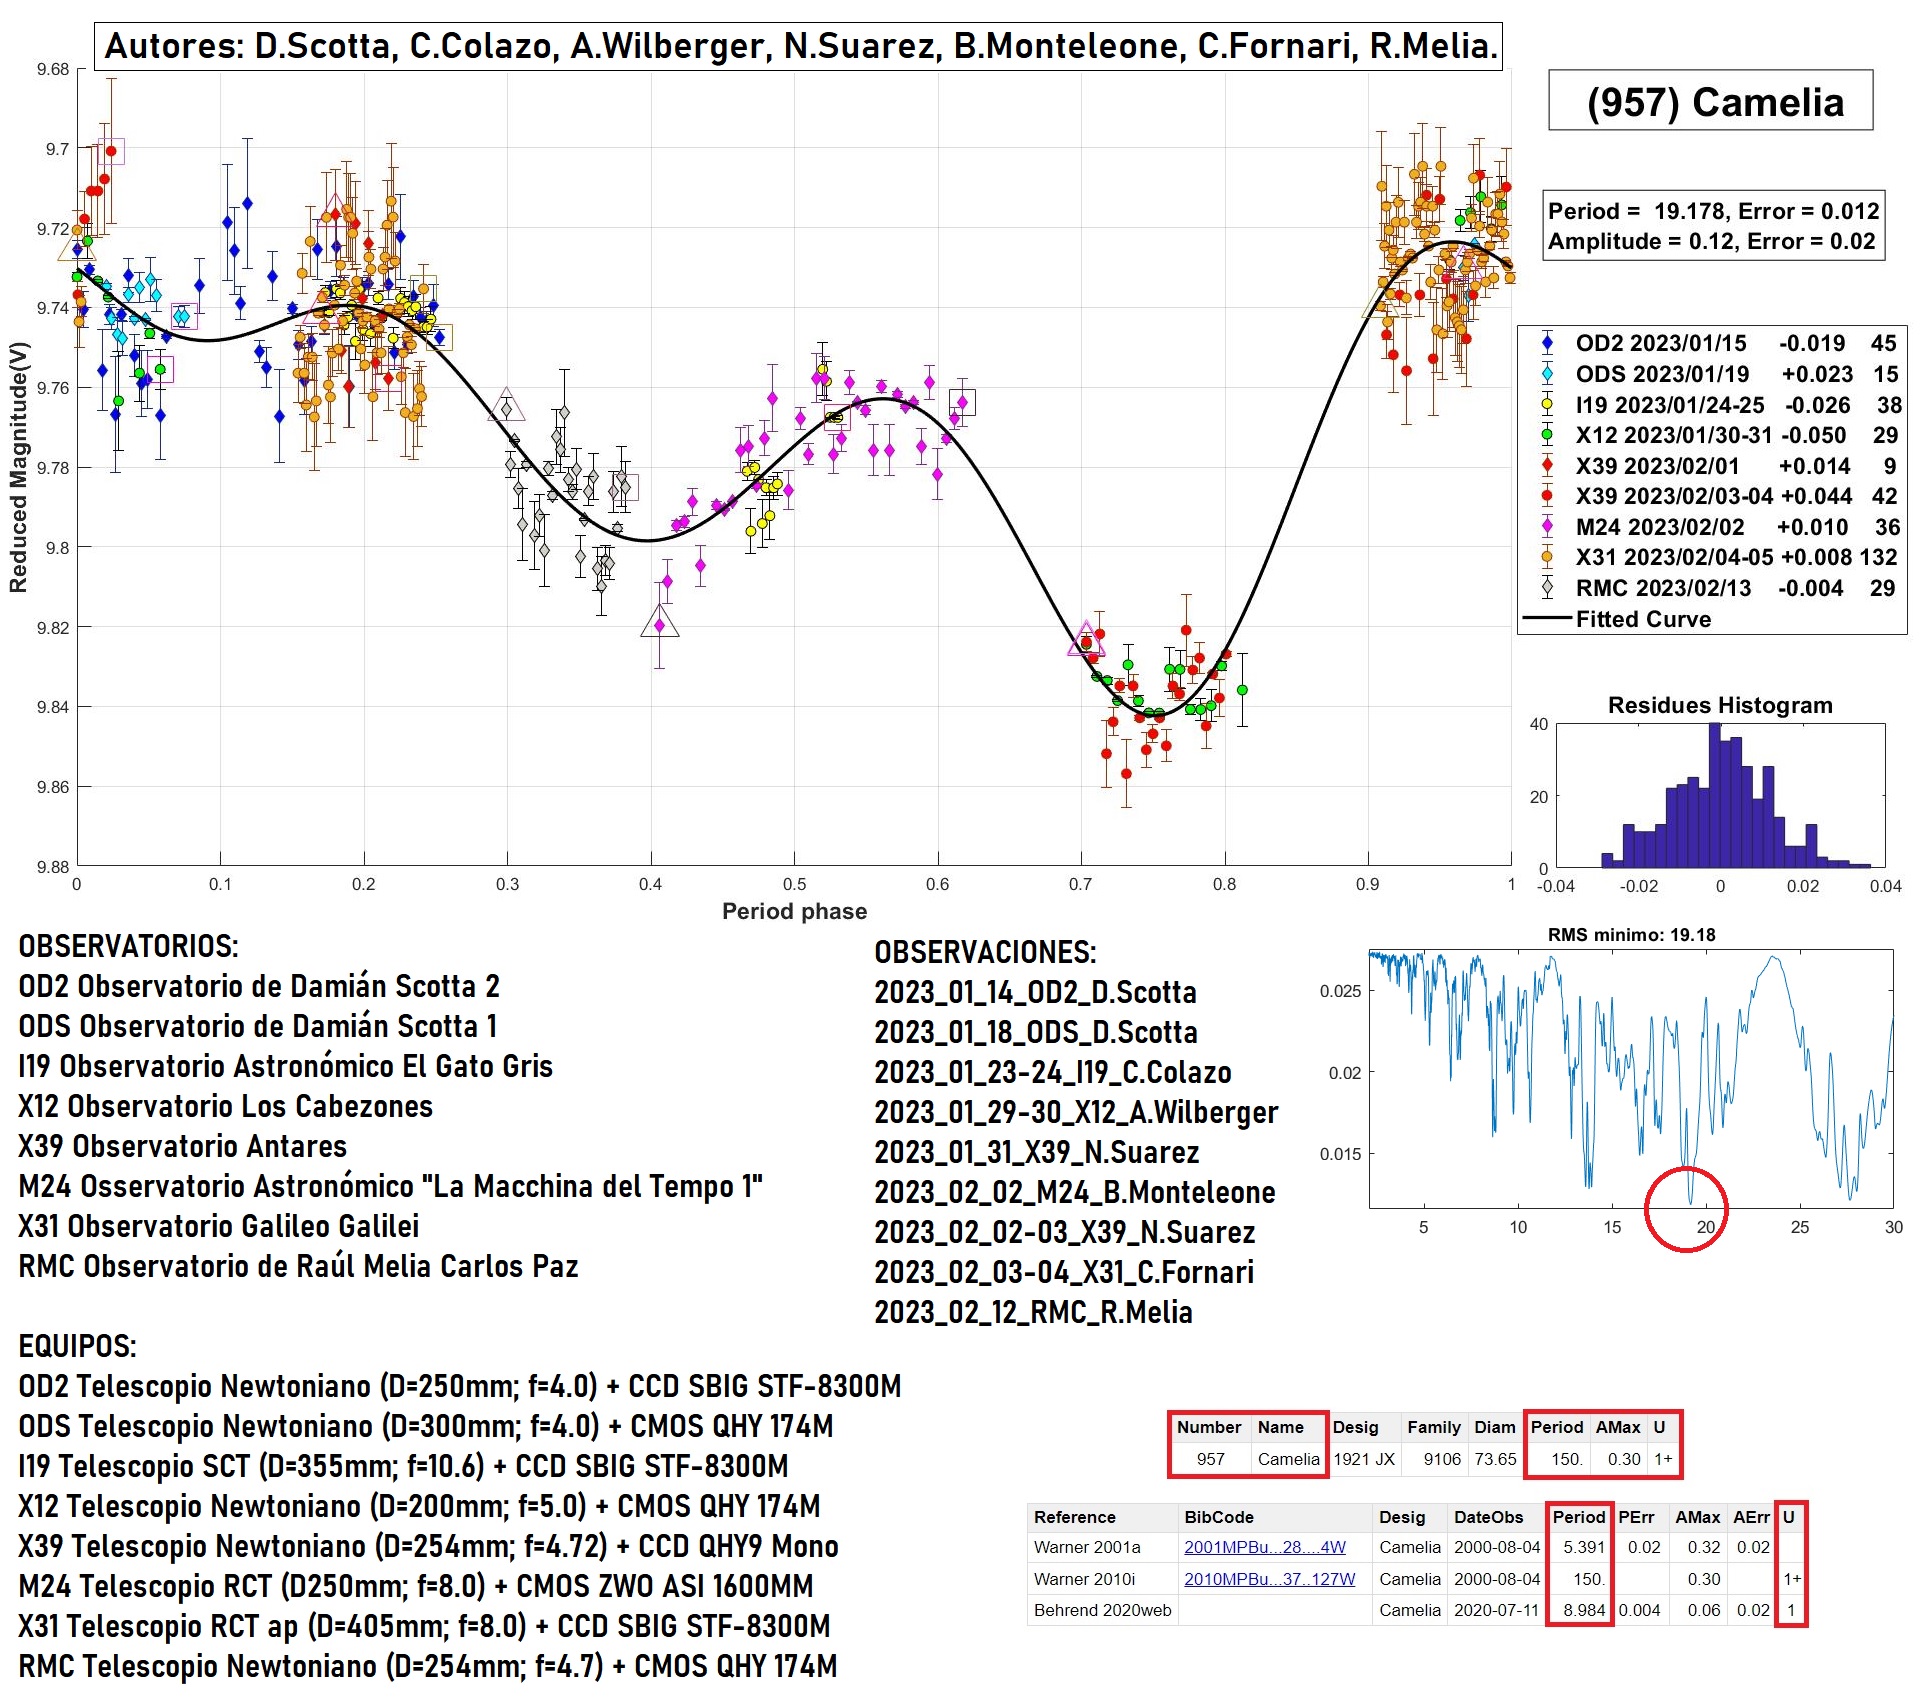Click the OBSERVATORIOS: heading
This screenshot has width=1921, height=1701.
(x=128, y=946)
